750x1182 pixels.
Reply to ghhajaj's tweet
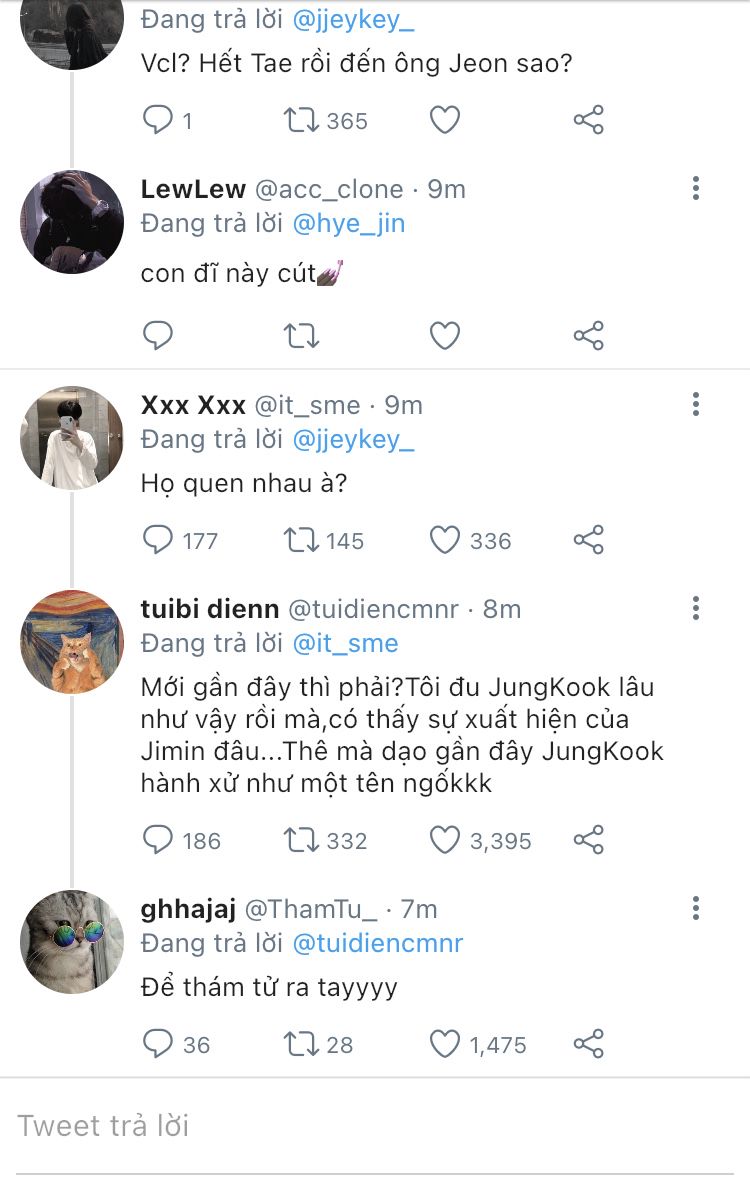158,1044
